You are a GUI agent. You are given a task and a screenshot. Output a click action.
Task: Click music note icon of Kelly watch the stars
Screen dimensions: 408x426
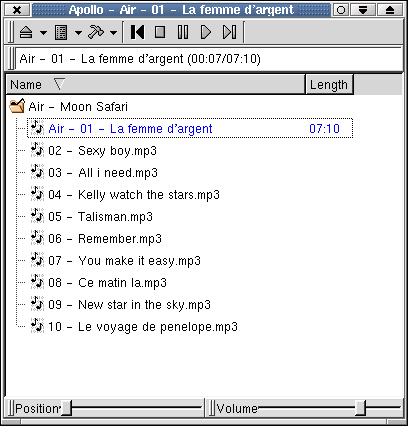click(x=37, y=193)
